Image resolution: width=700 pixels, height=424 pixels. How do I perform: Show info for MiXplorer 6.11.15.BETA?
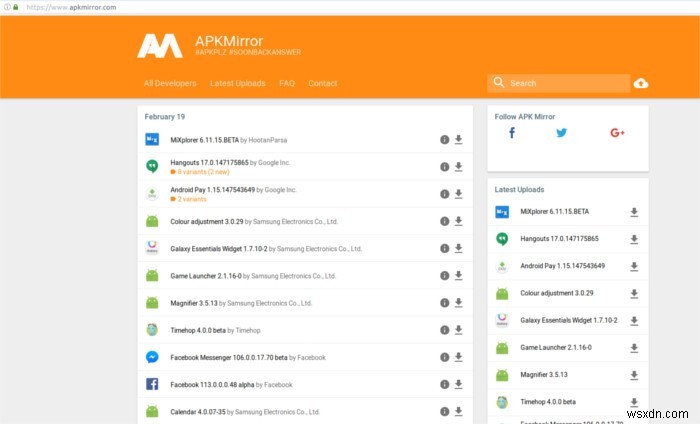tap(444, 140)
